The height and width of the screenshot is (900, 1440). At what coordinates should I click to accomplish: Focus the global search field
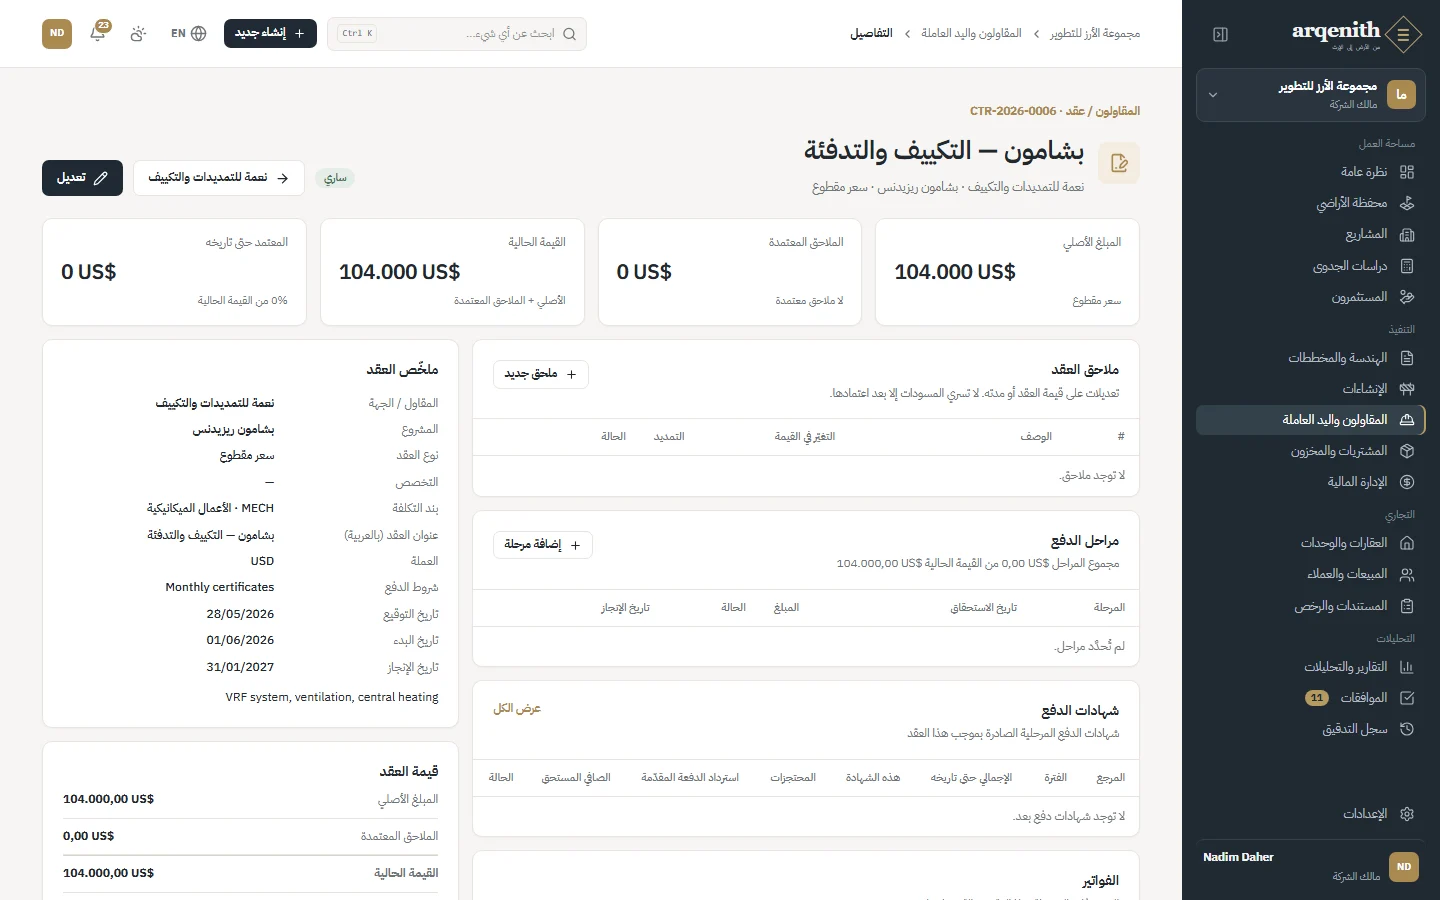click(457, 33)
